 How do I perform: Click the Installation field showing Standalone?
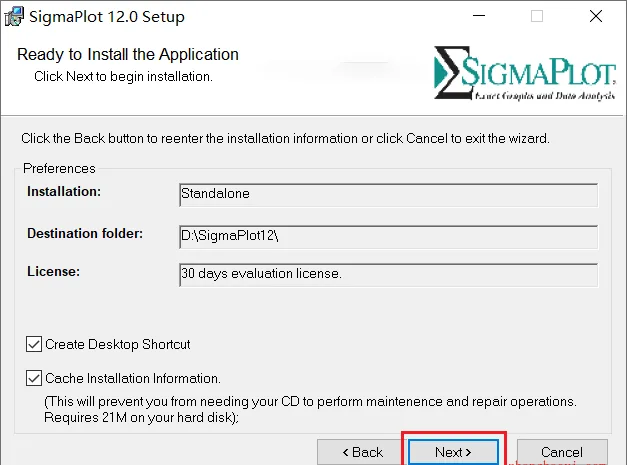tap(389, 195)
